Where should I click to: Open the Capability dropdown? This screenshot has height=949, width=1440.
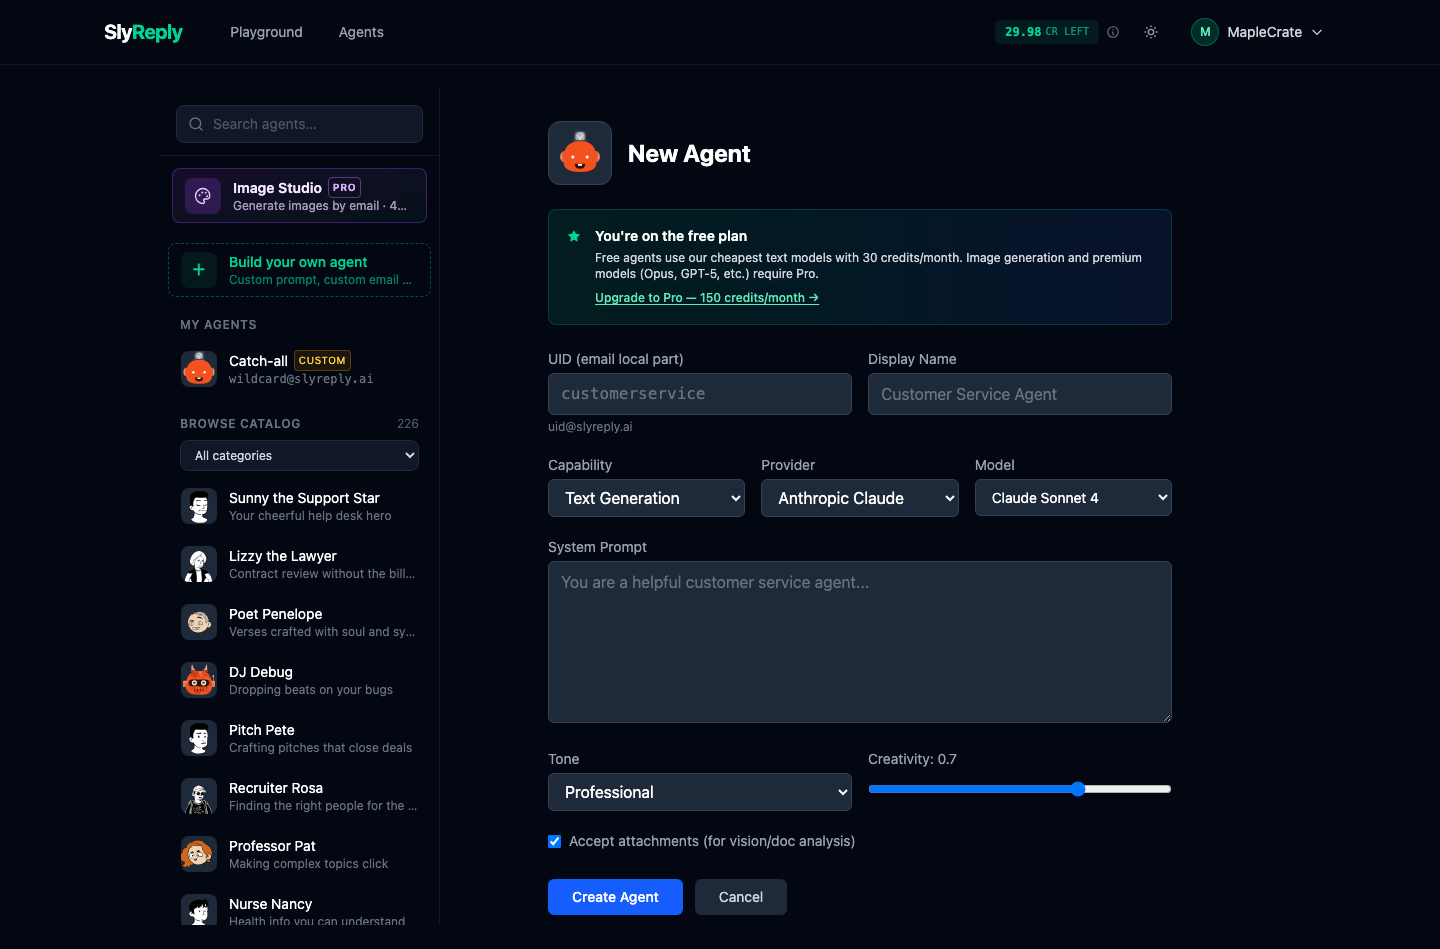646,498
